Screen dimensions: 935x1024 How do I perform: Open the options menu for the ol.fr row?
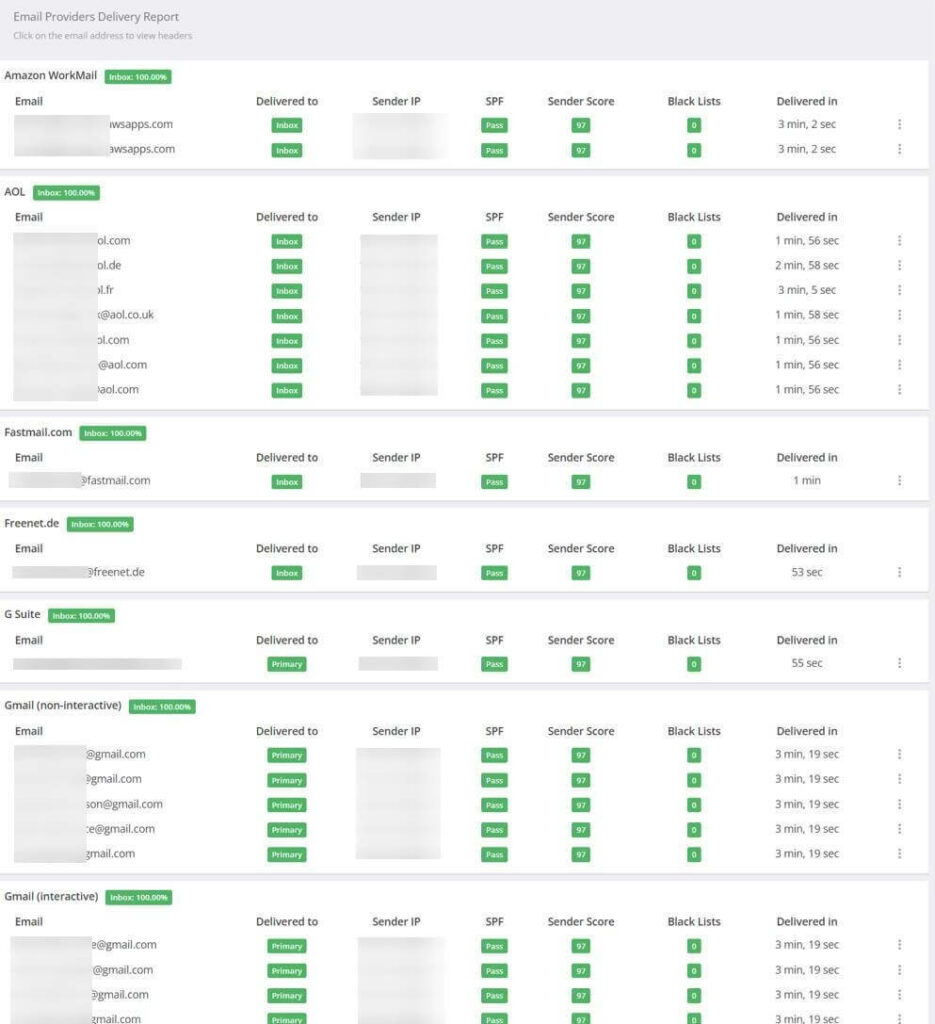click(x=899, y=290)
